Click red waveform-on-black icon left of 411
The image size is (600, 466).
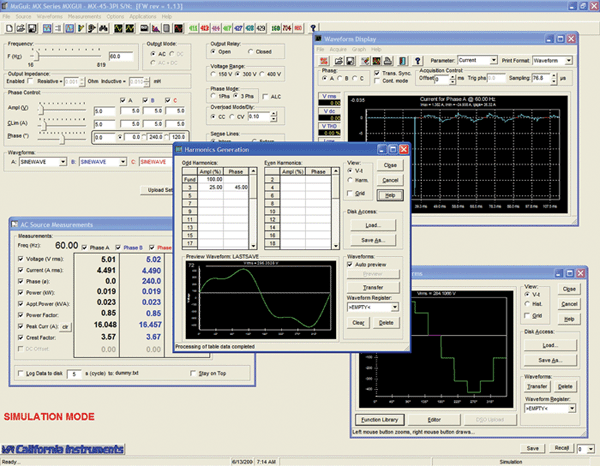(178, 28)
